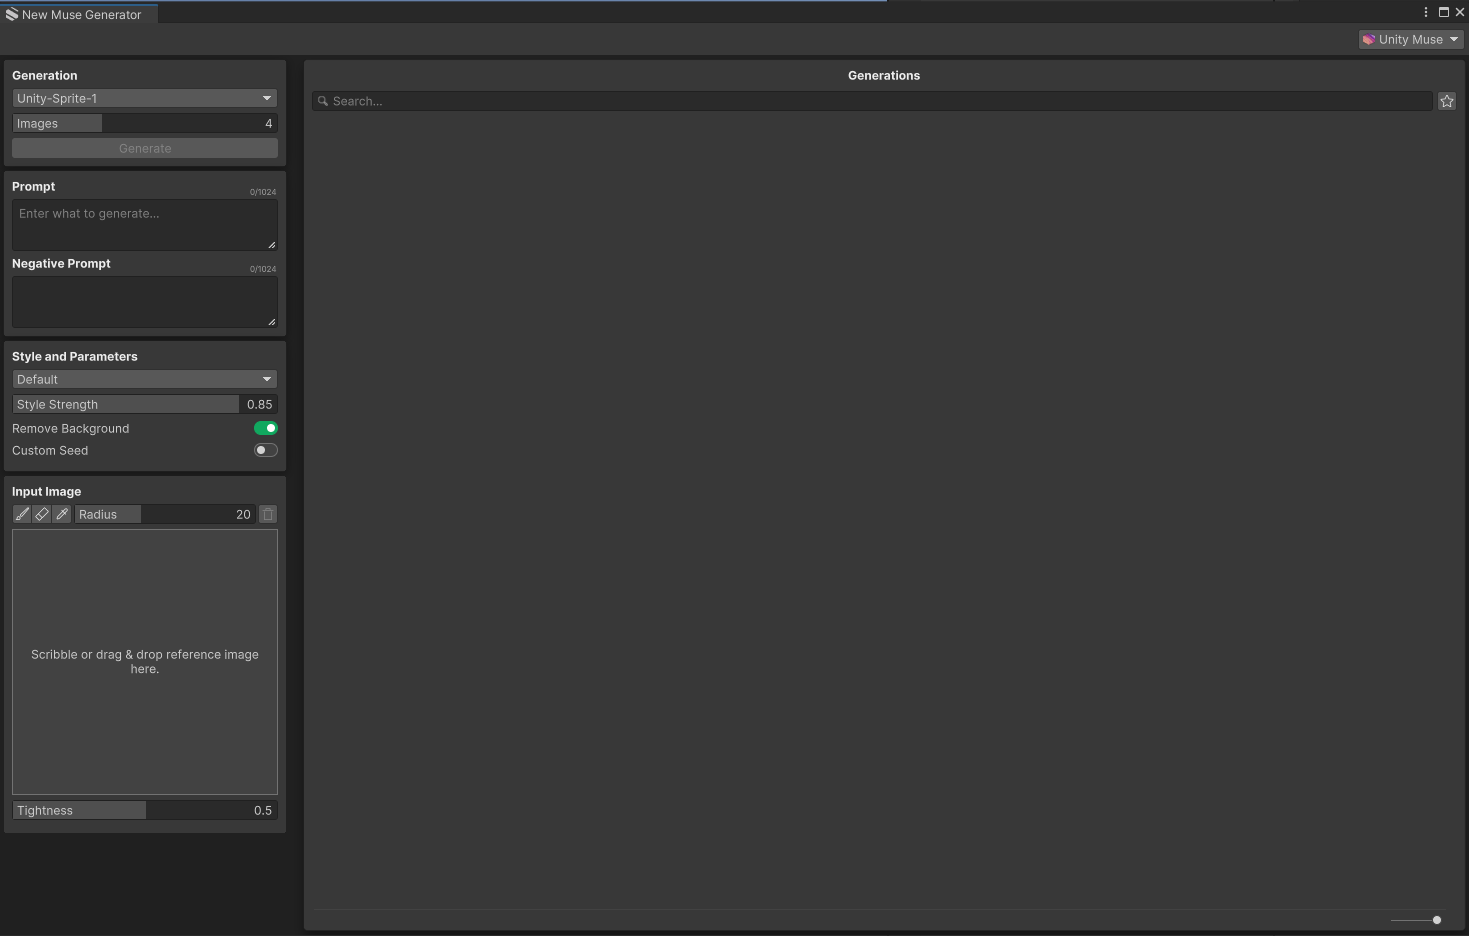Enable the Custom Seed switch

pyautogui.click(x=266, y=450)
